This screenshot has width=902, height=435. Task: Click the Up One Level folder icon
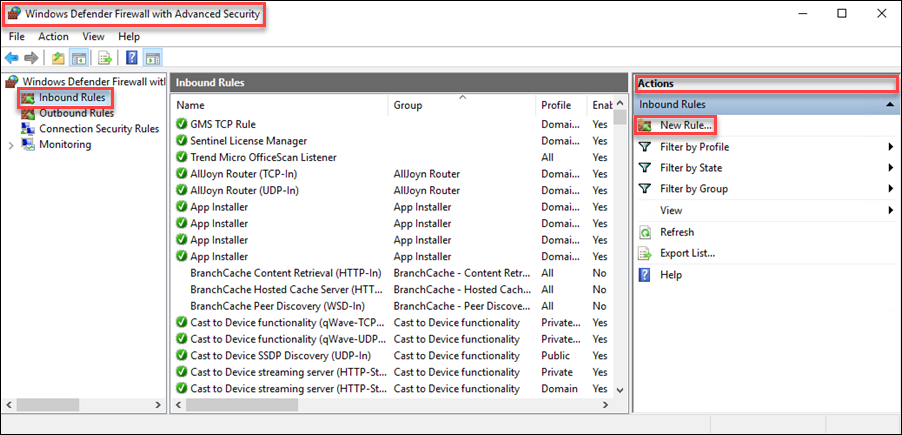click(x=58, y=58)
